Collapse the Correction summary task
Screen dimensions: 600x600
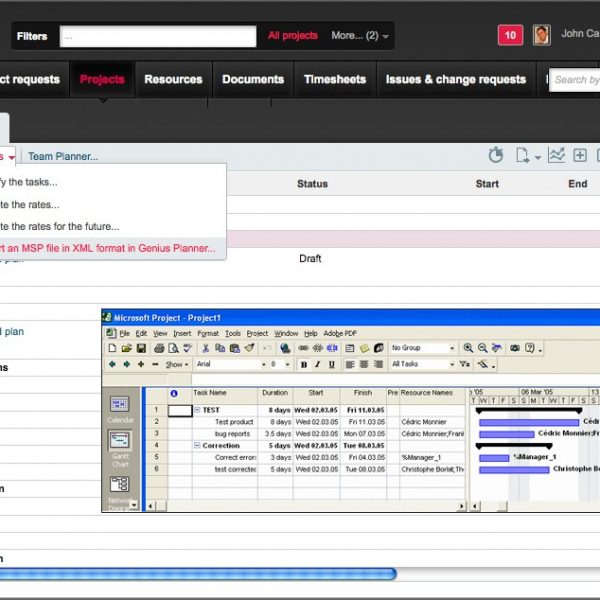[x=197, y=445]
